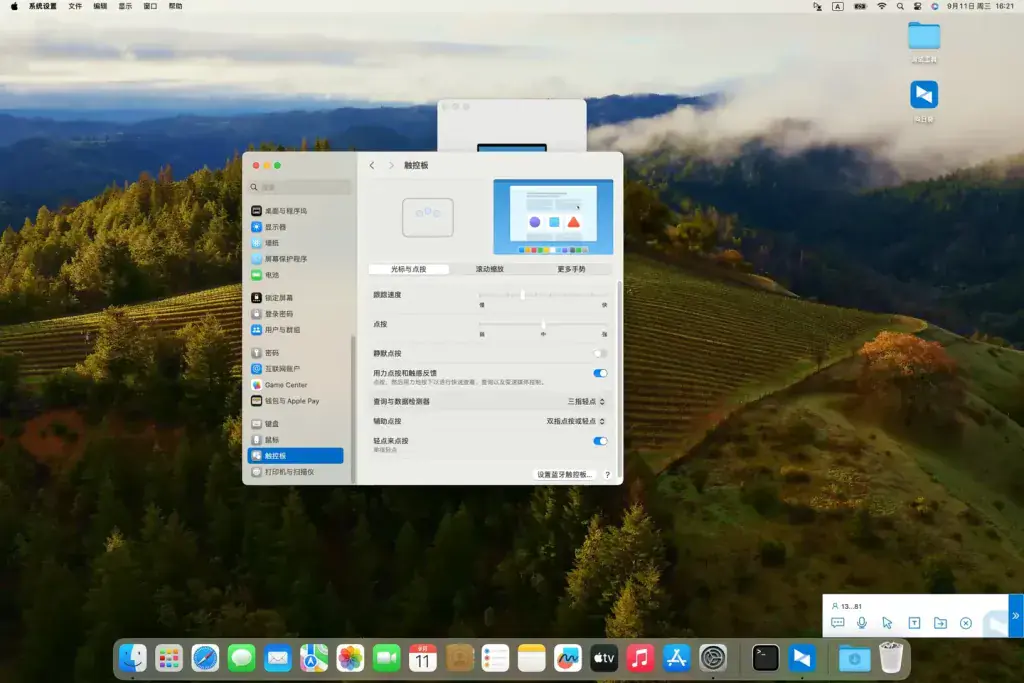Click chat bubble icon in remote control toolbar
The image size is (1024, 683).
pos(838,623)
